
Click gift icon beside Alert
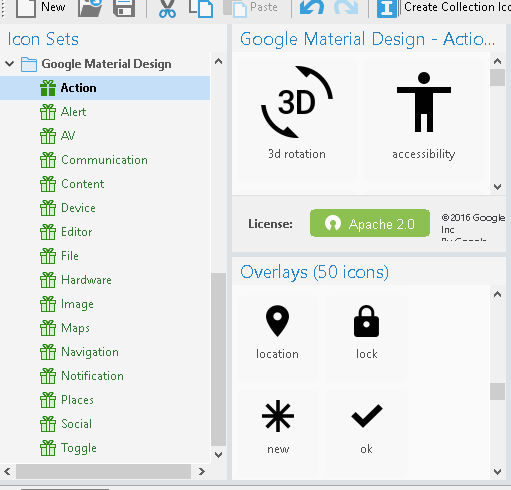point(48,112)
